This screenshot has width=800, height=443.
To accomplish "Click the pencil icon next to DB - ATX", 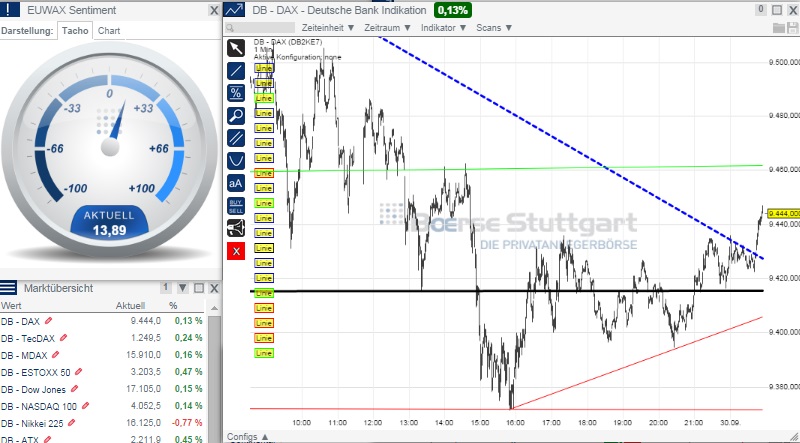I will (47, 439).
